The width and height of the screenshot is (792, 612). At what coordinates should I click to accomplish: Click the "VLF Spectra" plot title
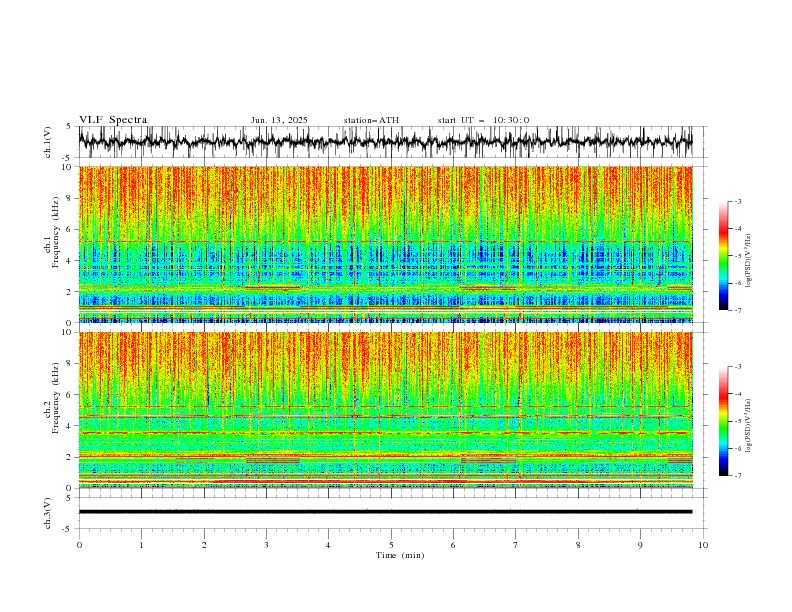(x=113, y=120)
